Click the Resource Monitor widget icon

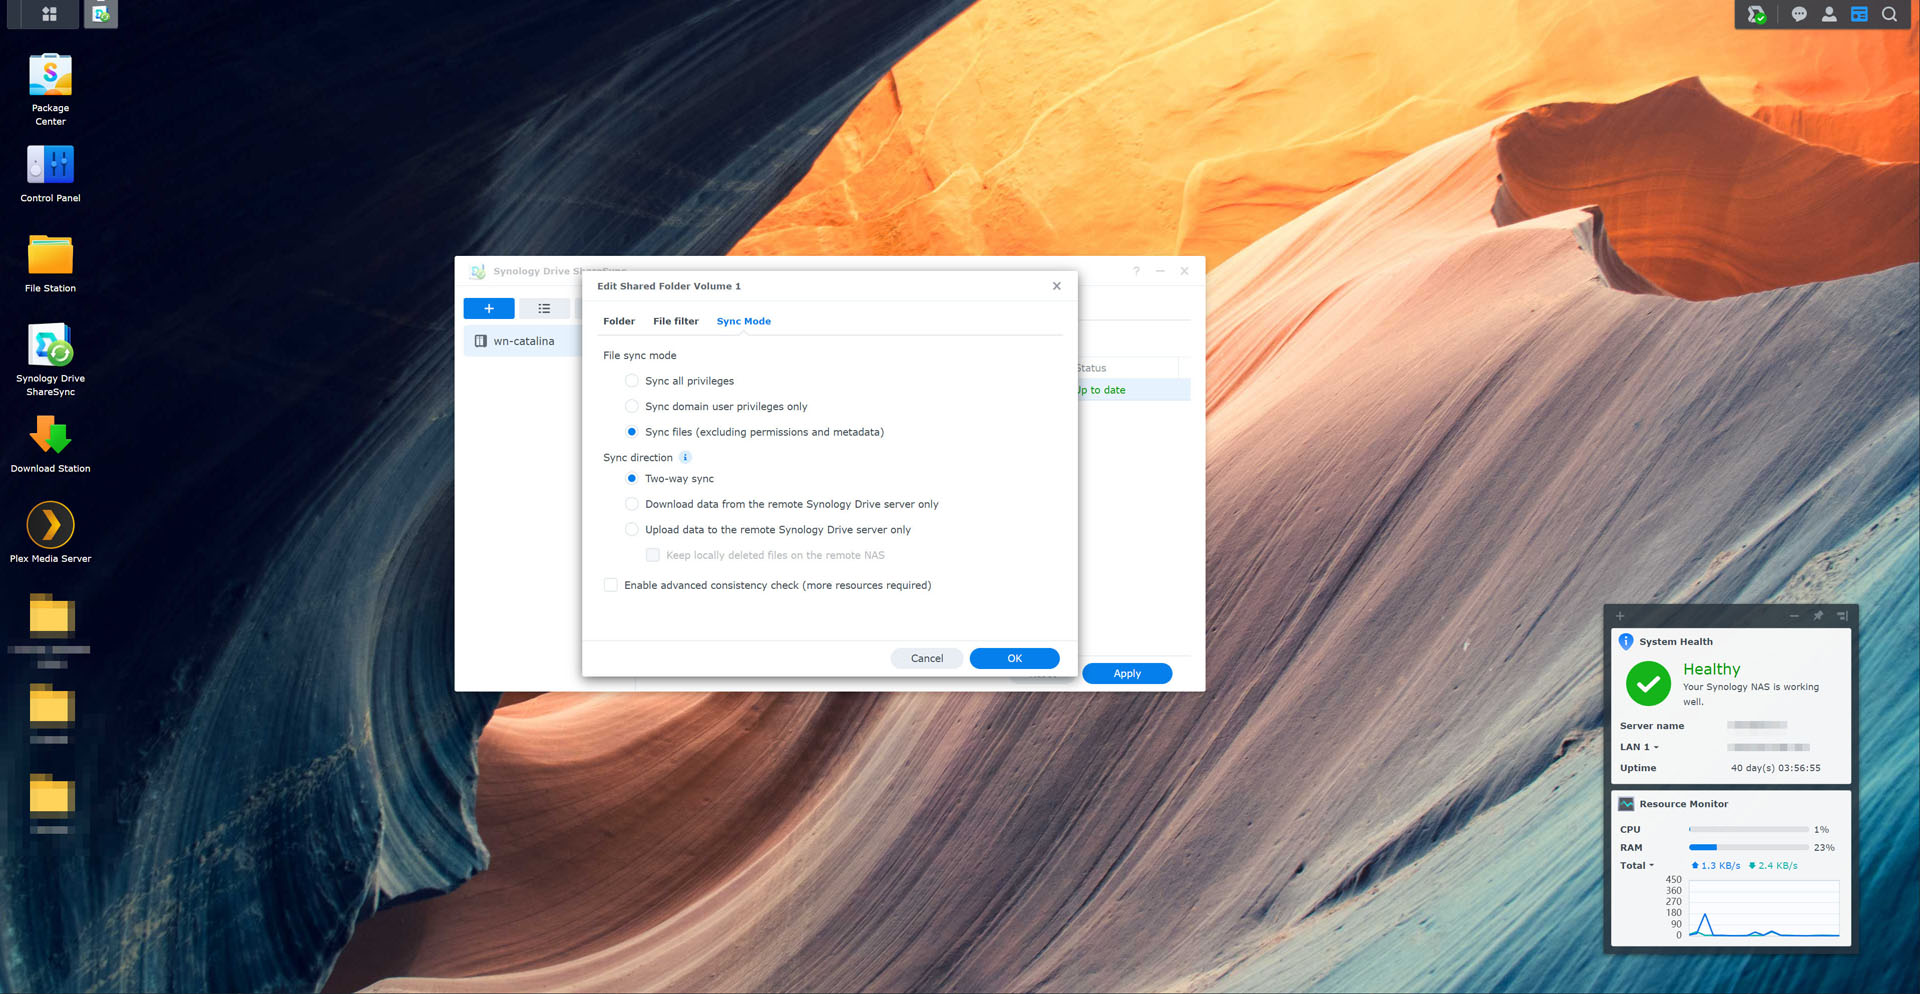[x=1626, y=804]
